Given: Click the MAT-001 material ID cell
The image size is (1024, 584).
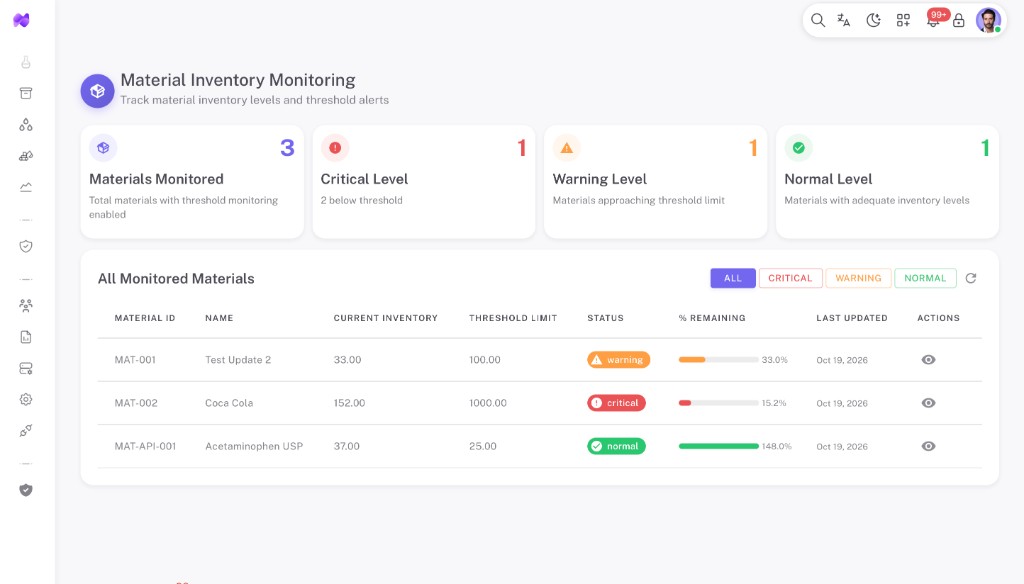Looking at the screenshot, I should tap(135, 360).
